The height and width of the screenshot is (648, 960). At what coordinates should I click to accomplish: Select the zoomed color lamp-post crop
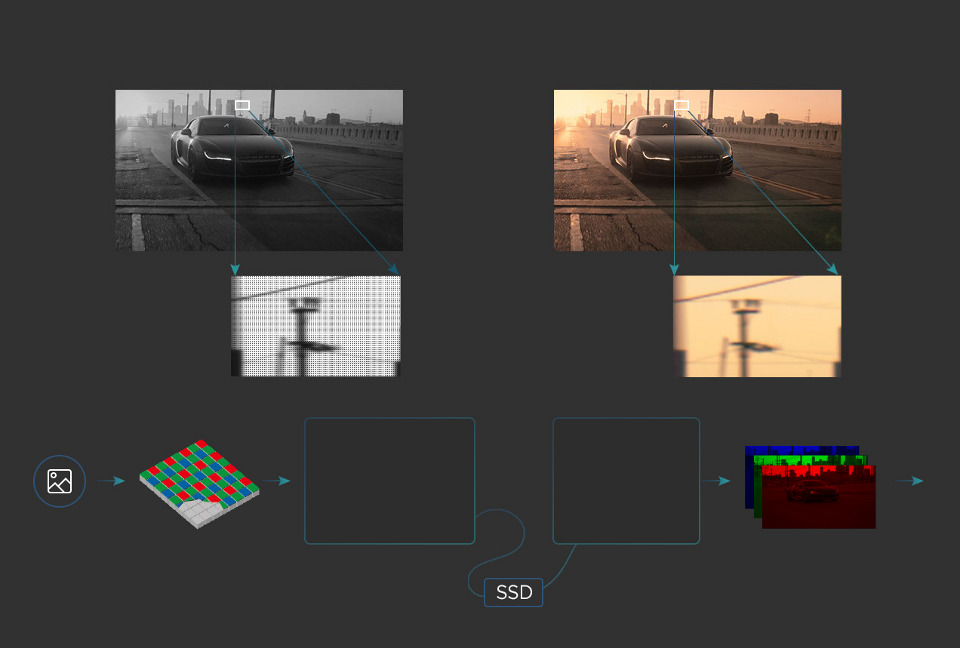(757, 326)
